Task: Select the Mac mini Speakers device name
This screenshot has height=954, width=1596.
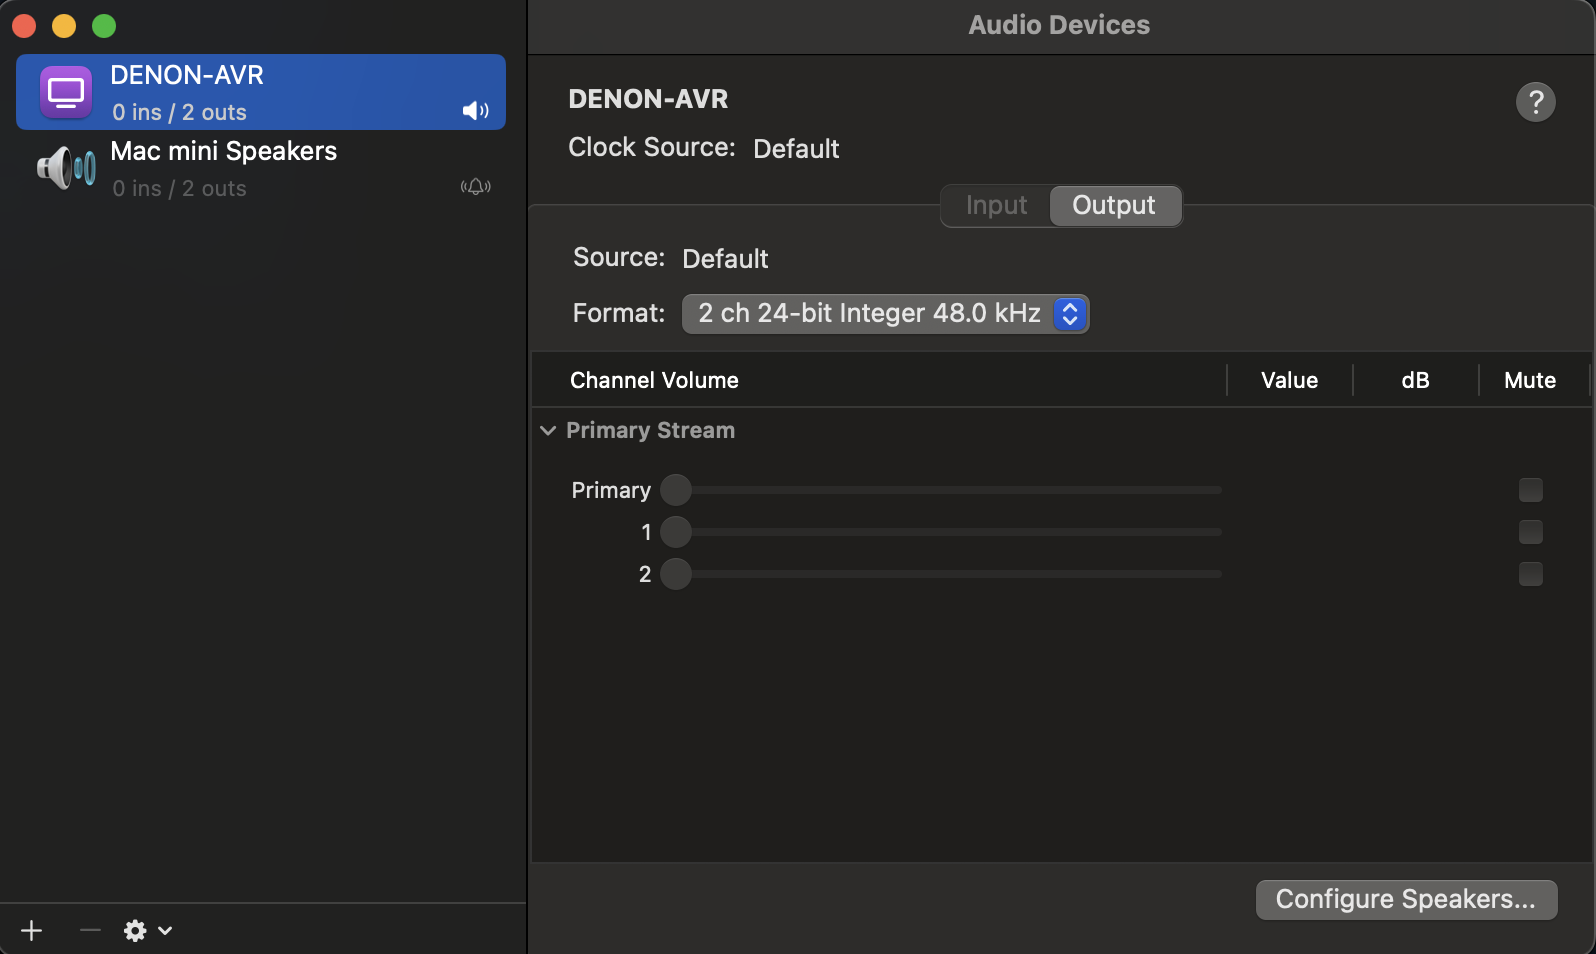Action: click(x=224, y=151)
